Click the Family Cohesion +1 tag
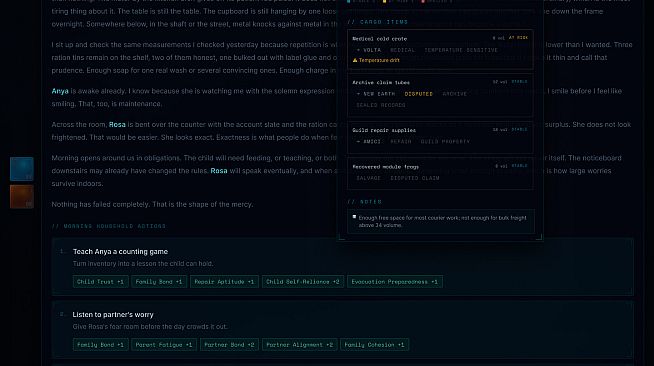654x366 pixels. pyautogui.click(x=375, y=345)
